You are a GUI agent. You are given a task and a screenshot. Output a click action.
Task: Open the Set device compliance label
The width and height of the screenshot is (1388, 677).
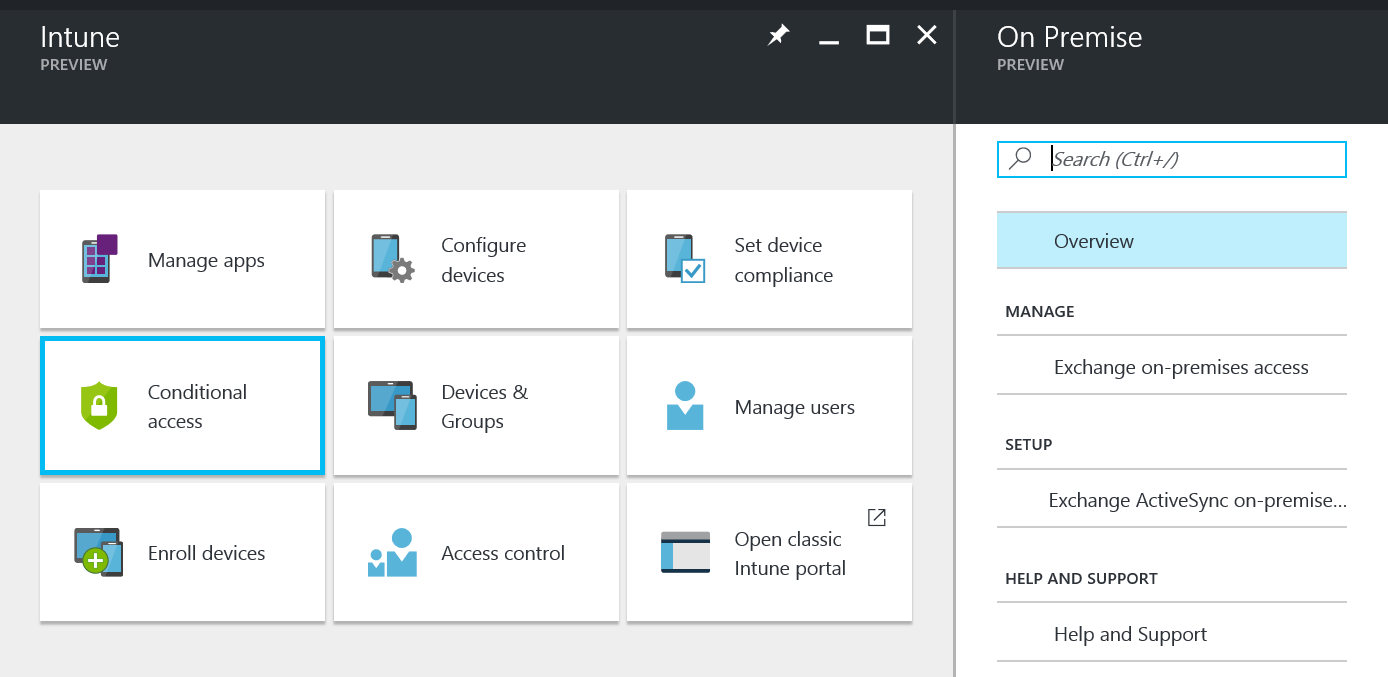click(783, 260)
